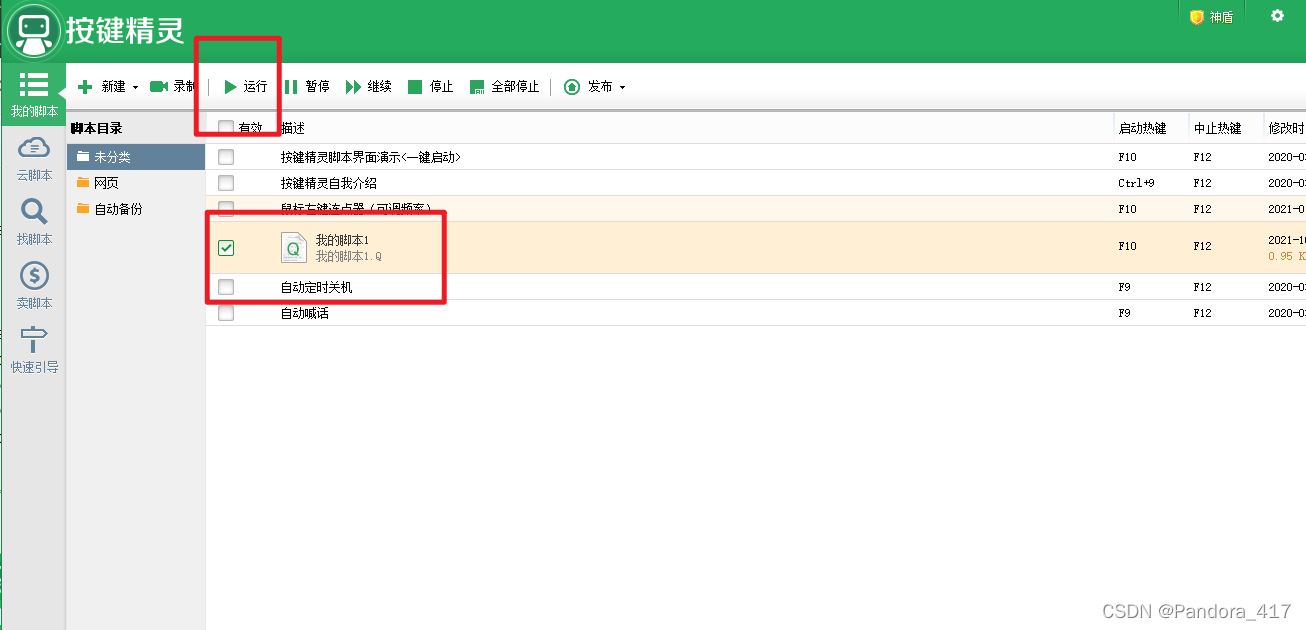Screen dimensions: 1306x630
Task: Click the 我的脚本1.Q file name text
Action: tap(348, 256)
